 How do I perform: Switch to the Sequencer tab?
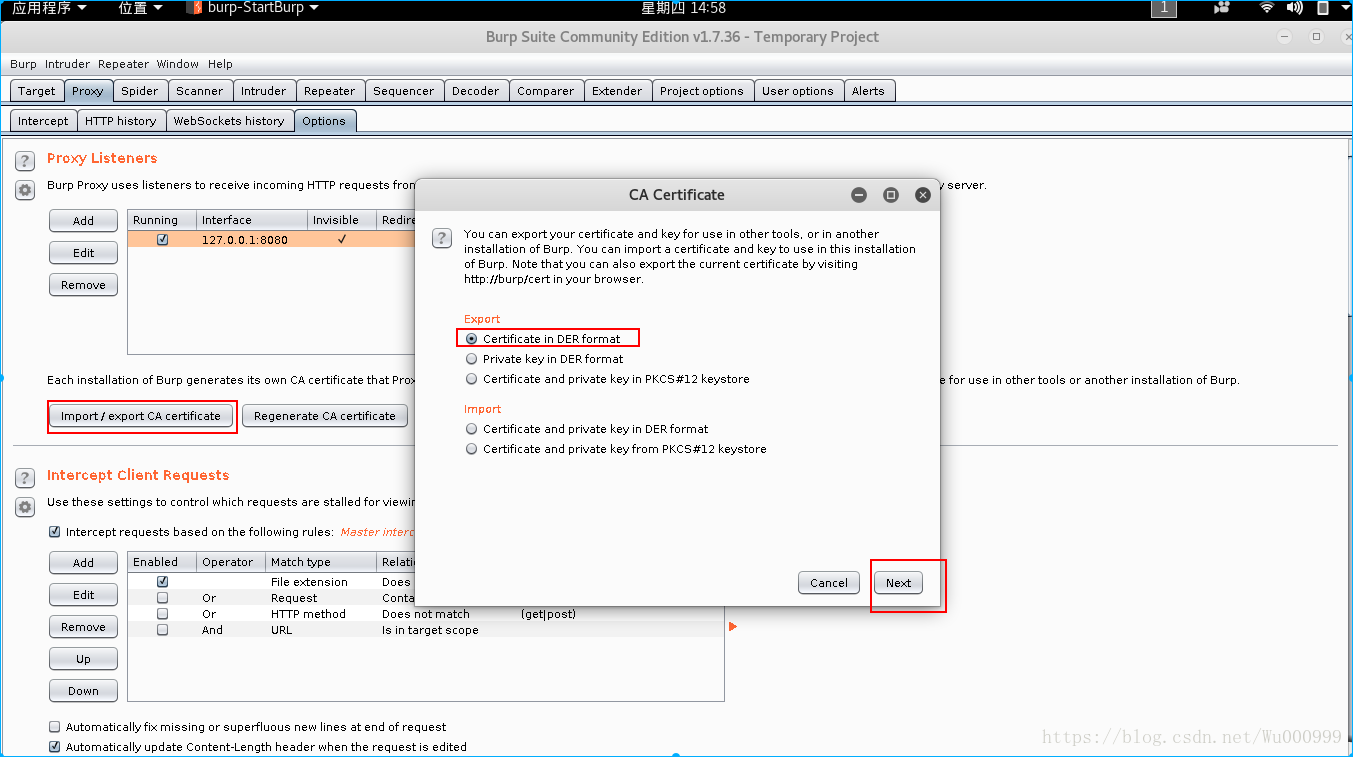[x=404, y=91]
